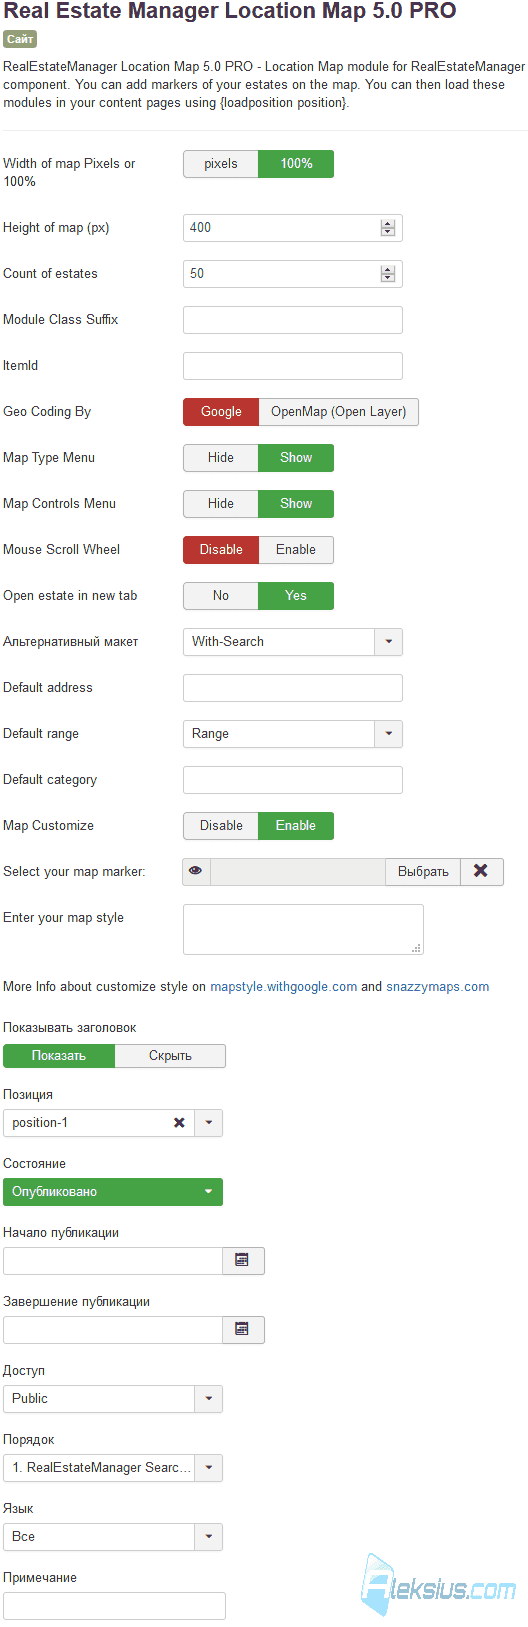Viewport: 528px width, 1627px height.
Task: Click the map marker path field
Action: [298, 871]
